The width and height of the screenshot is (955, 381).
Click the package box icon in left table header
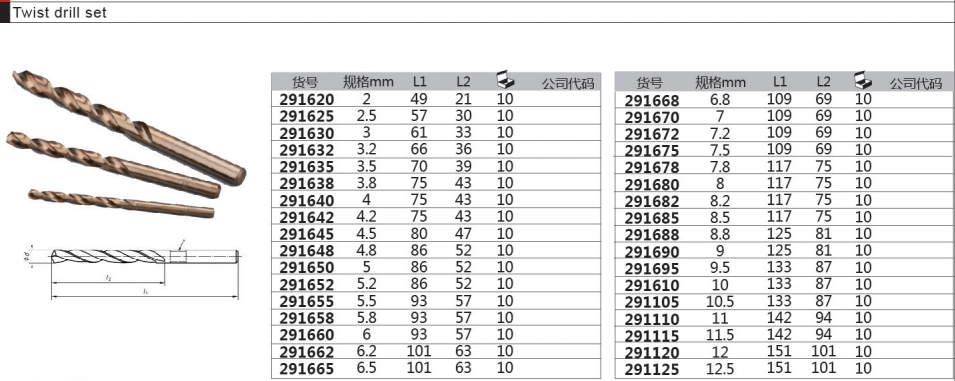506,80
